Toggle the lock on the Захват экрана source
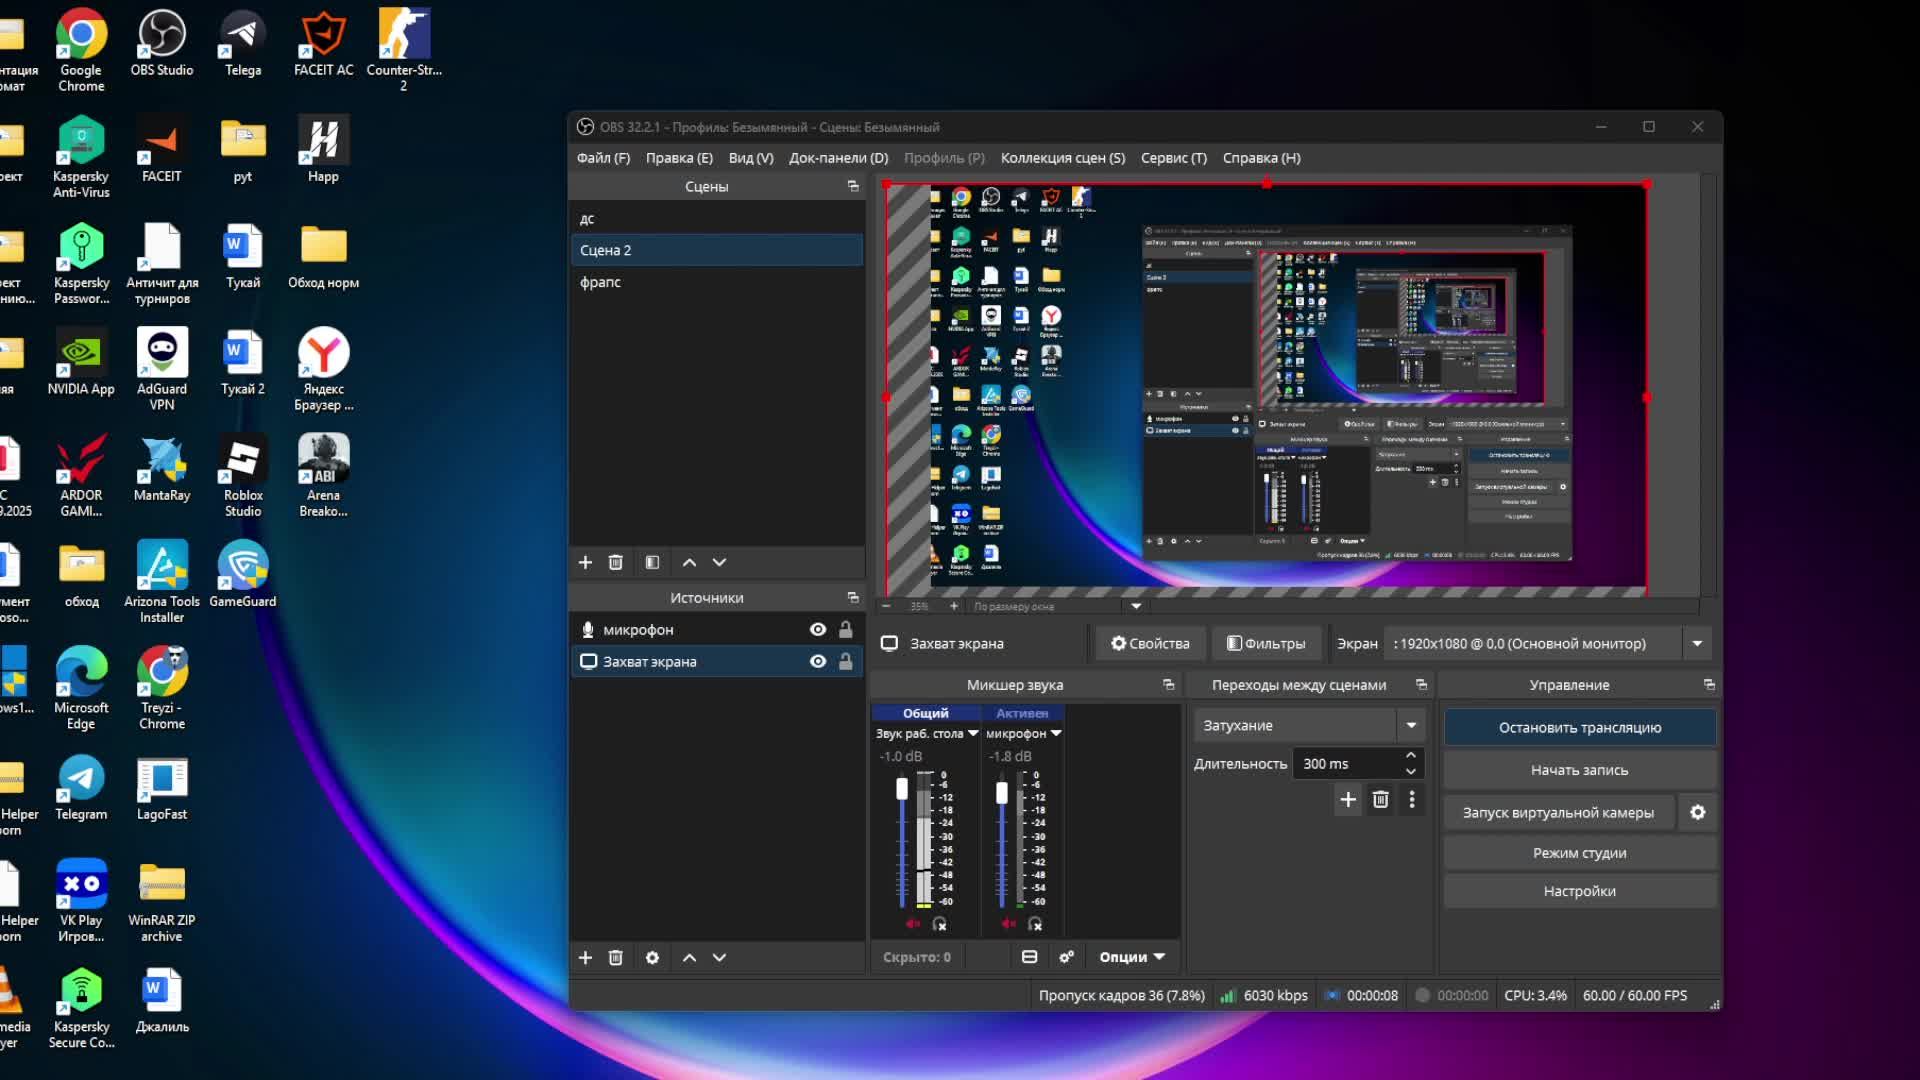1920x1080 pixels. [846, 661]
